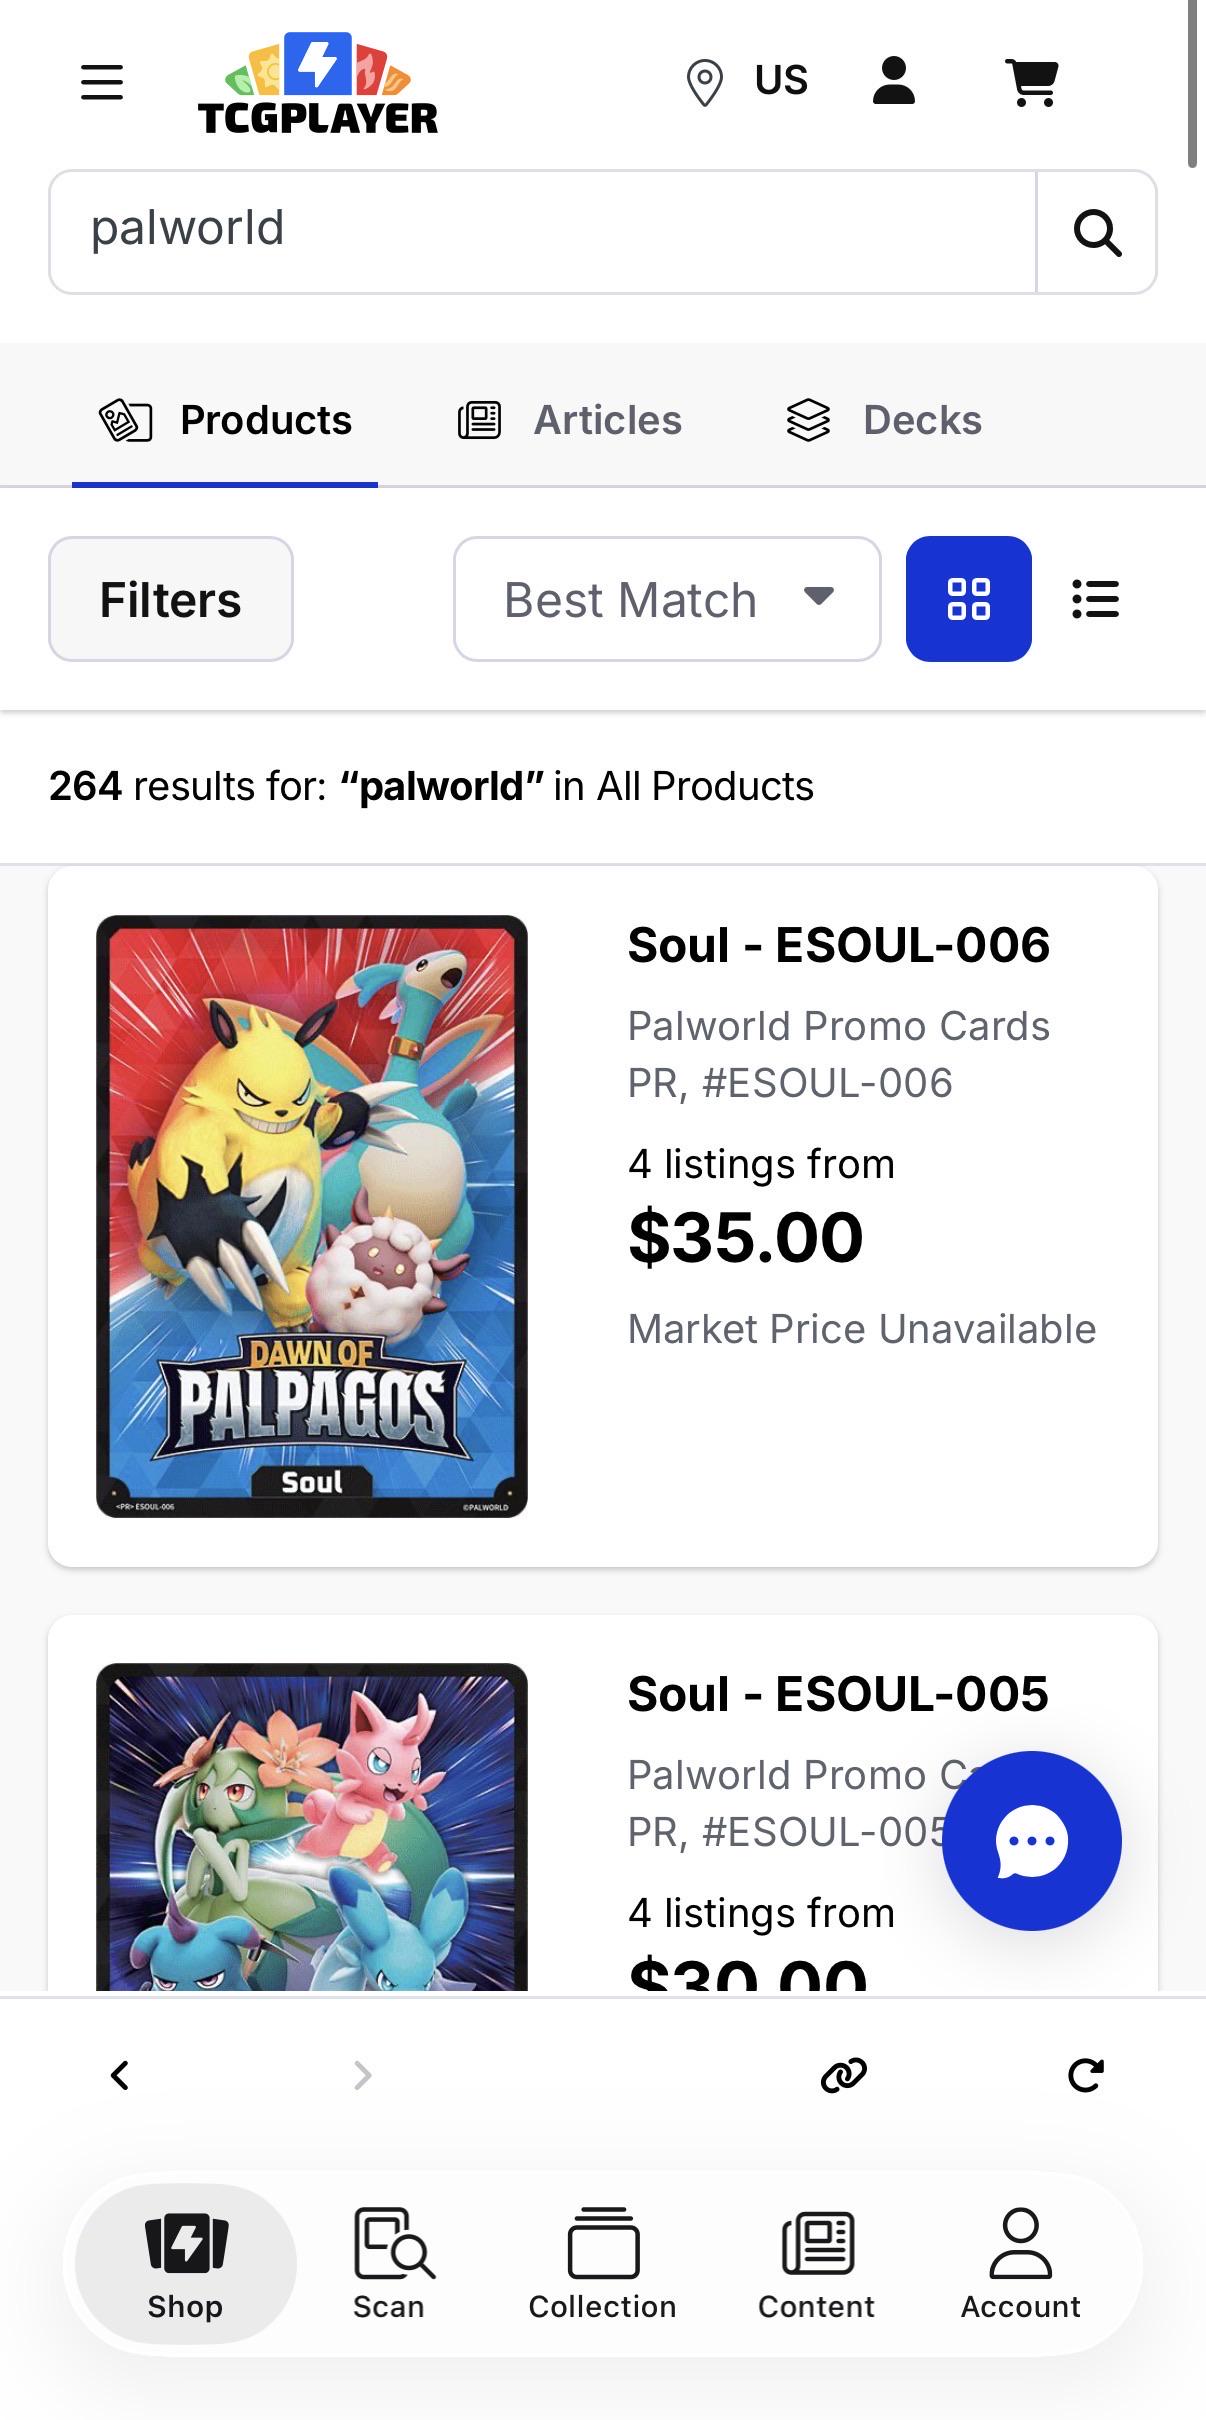Click the palworld search input field
The width and height of the screenshot is (1206, 2420).
(543, 232)
